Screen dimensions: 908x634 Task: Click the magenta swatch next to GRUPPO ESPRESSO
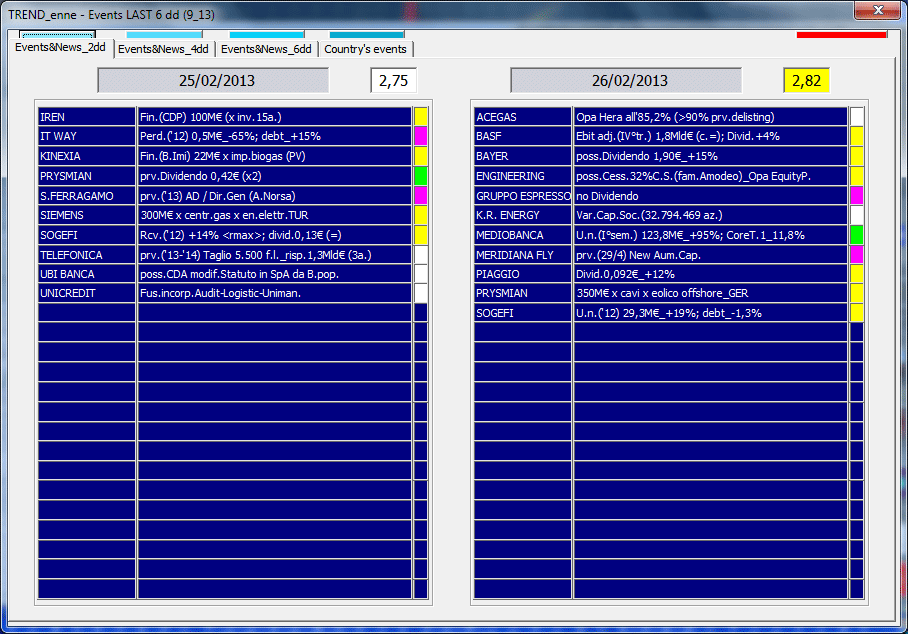coord(857,195)
